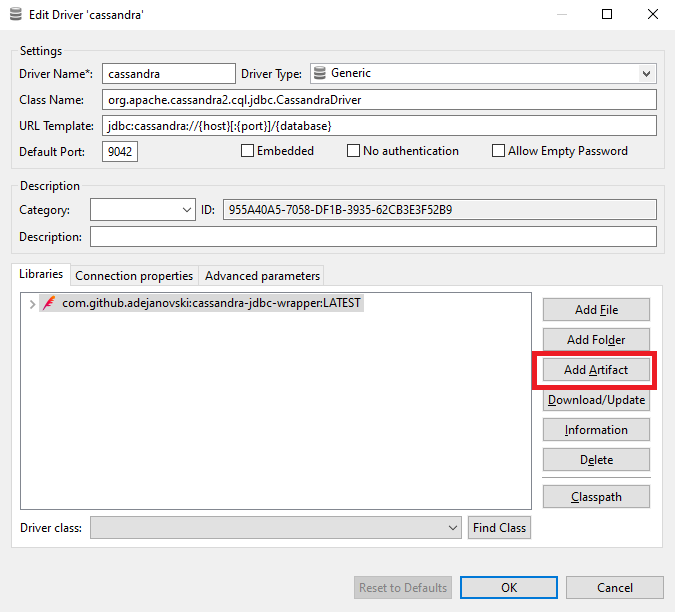Open the Classpath dialog

(596, 497)
